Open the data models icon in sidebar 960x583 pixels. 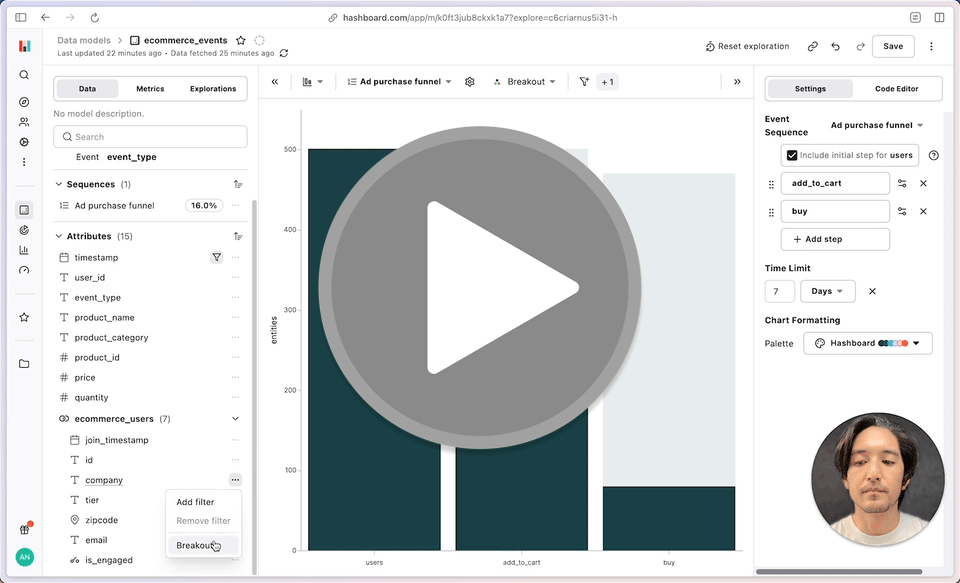24,210
